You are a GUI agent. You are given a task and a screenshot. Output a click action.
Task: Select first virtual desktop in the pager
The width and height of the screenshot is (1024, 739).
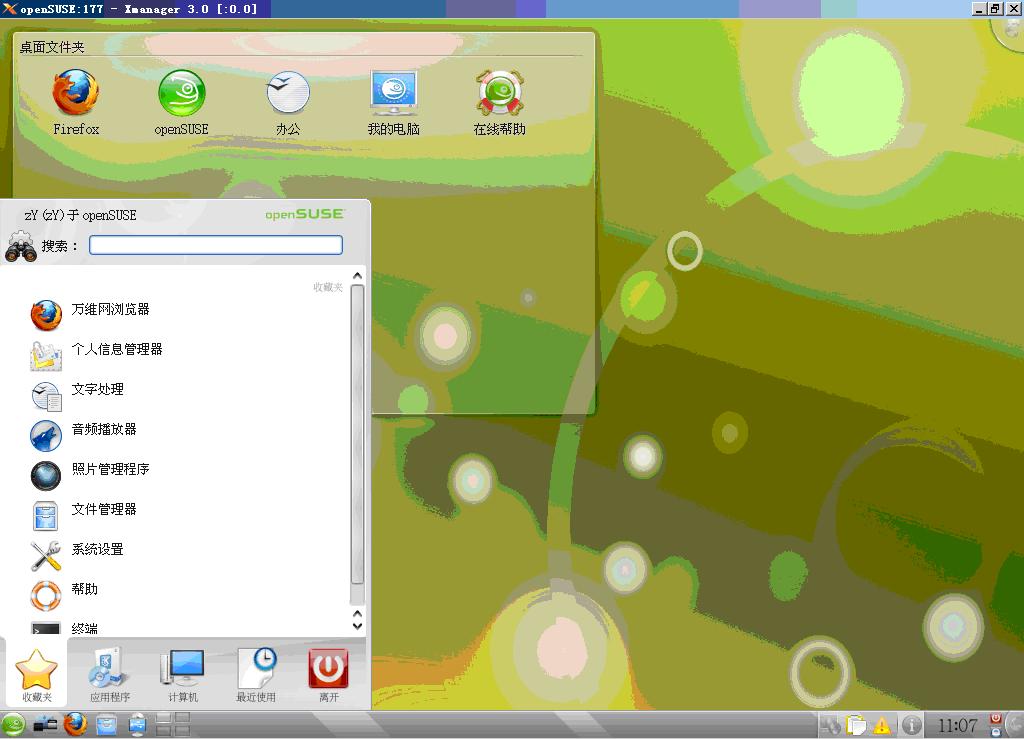pos(163,719)
